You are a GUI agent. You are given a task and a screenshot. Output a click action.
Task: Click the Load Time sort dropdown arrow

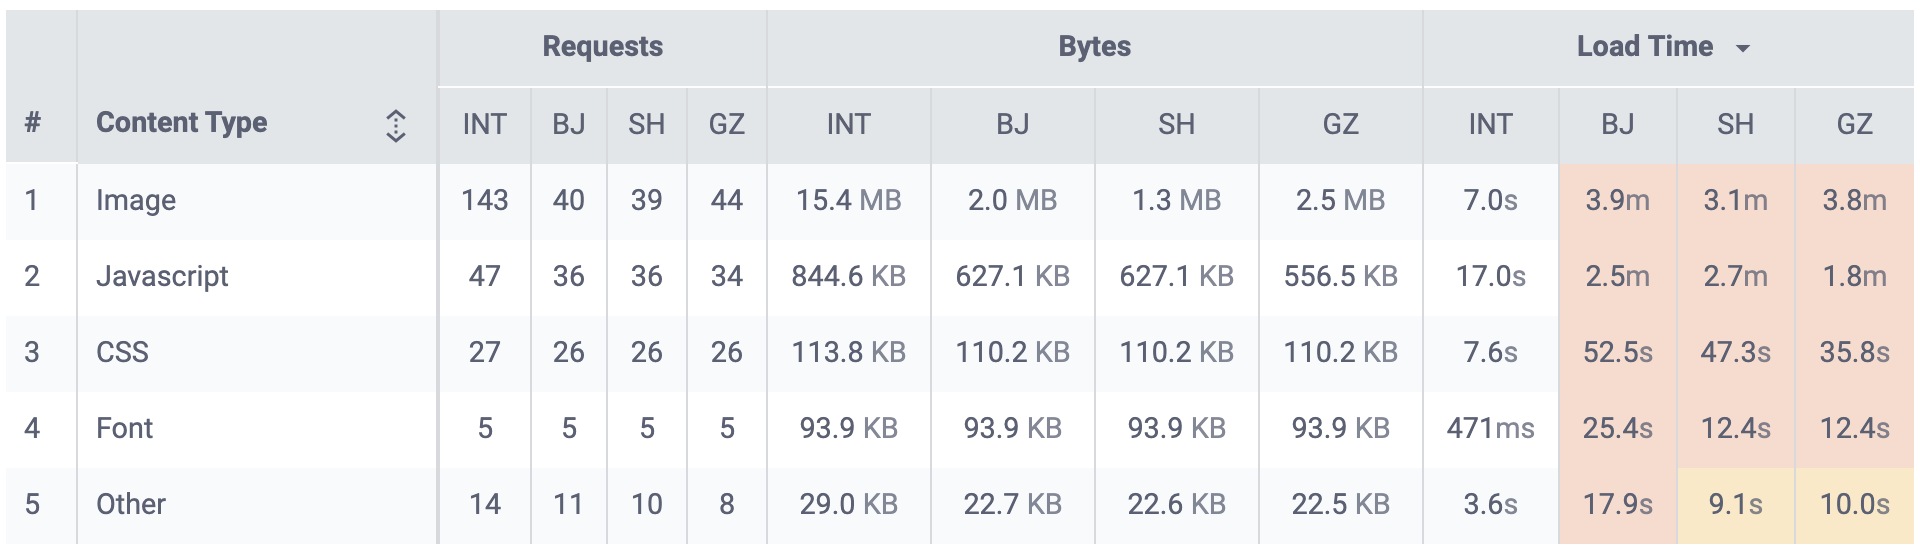[x=1742, y=48]
